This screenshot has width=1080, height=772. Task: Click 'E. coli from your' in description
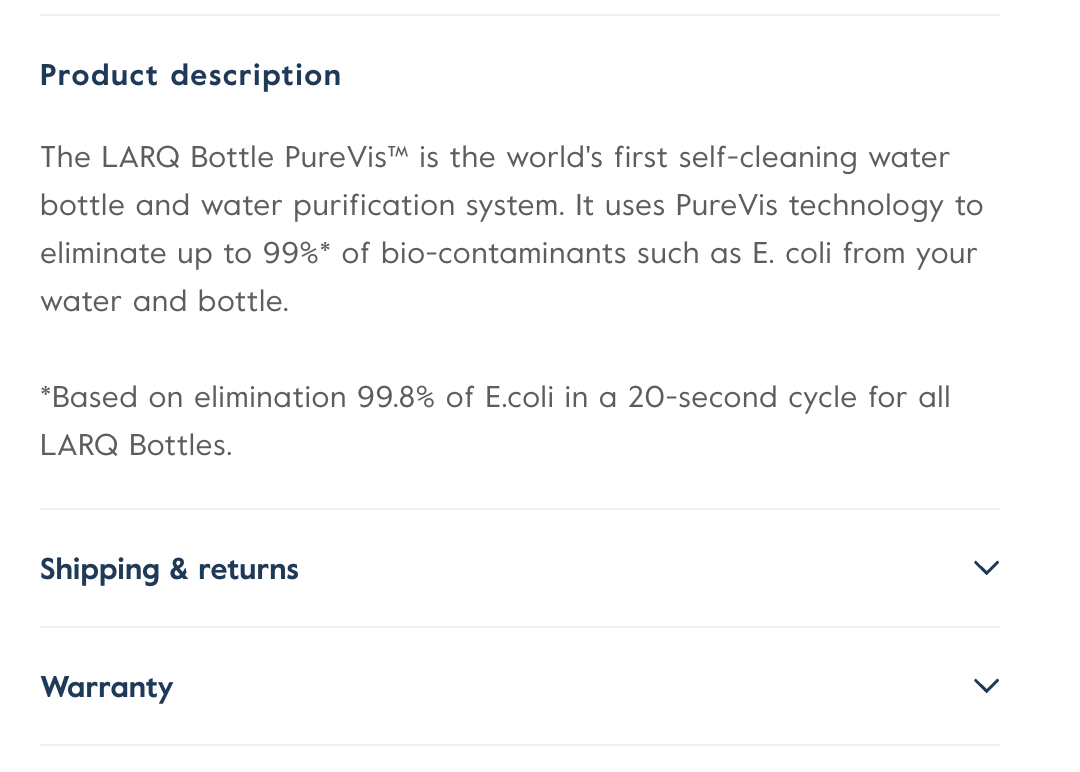(865, 253)
